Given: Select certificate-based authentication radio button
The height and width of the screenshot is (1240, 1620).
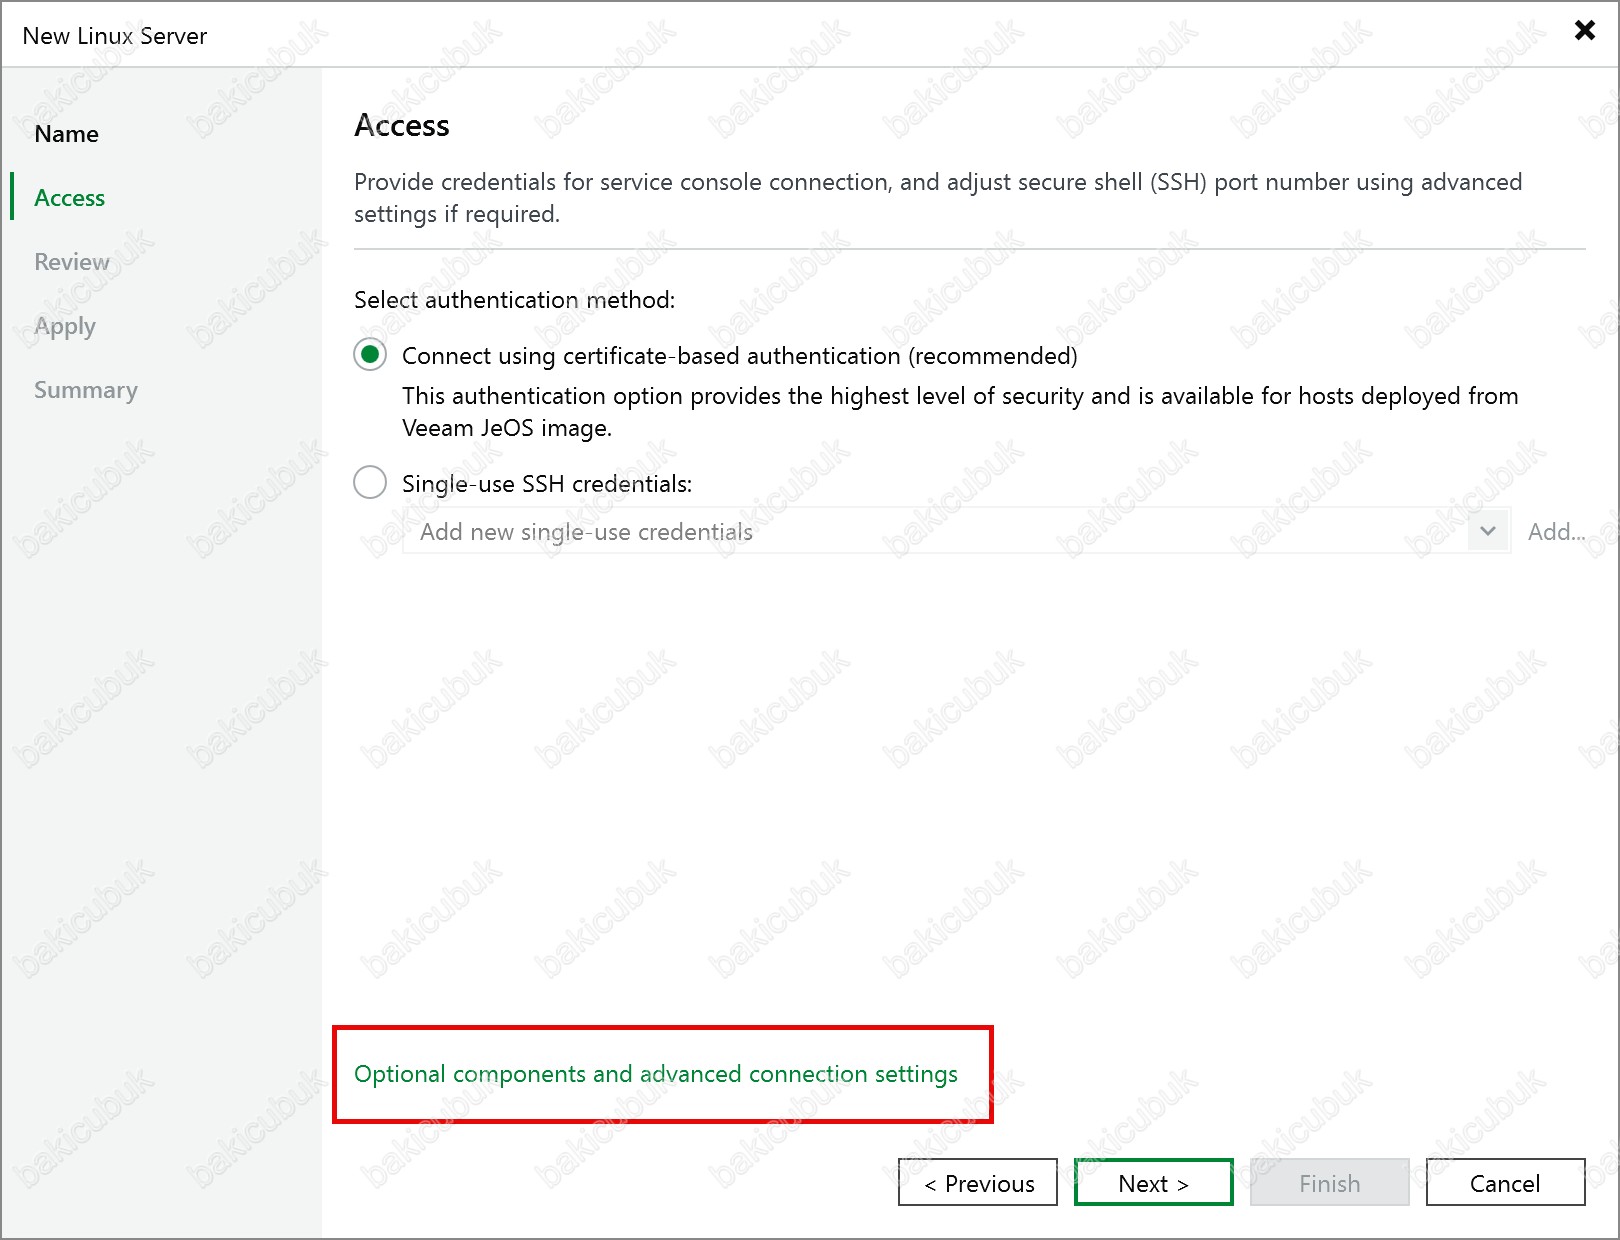Looking at the screenshot, I should [x=370, y=355].
